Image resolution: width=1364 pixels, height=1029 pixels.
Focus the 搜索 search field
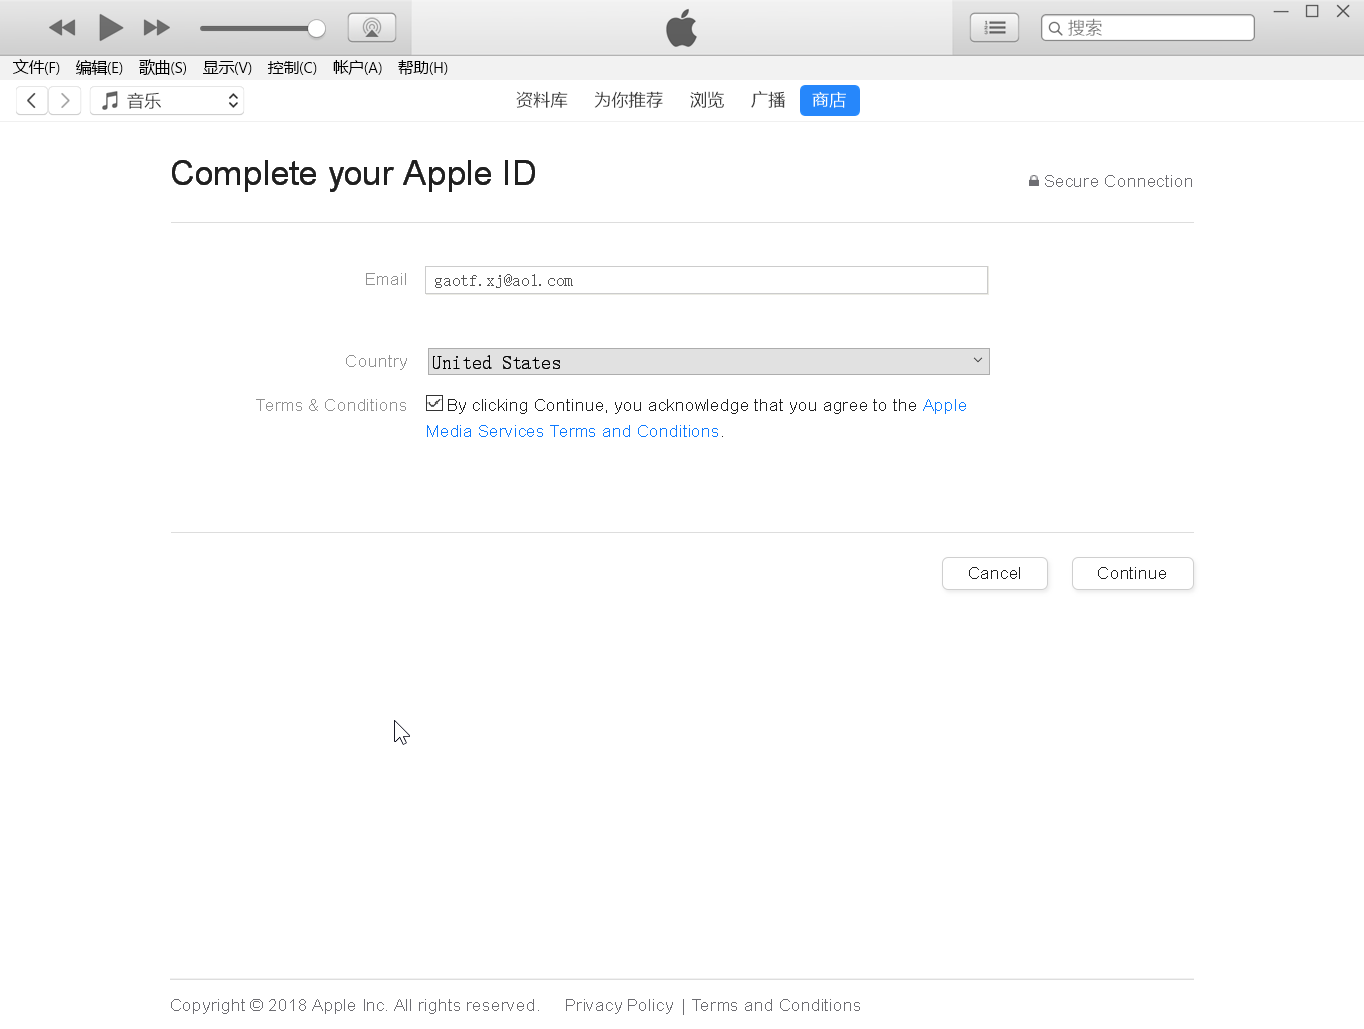[x=1148, y=28]
